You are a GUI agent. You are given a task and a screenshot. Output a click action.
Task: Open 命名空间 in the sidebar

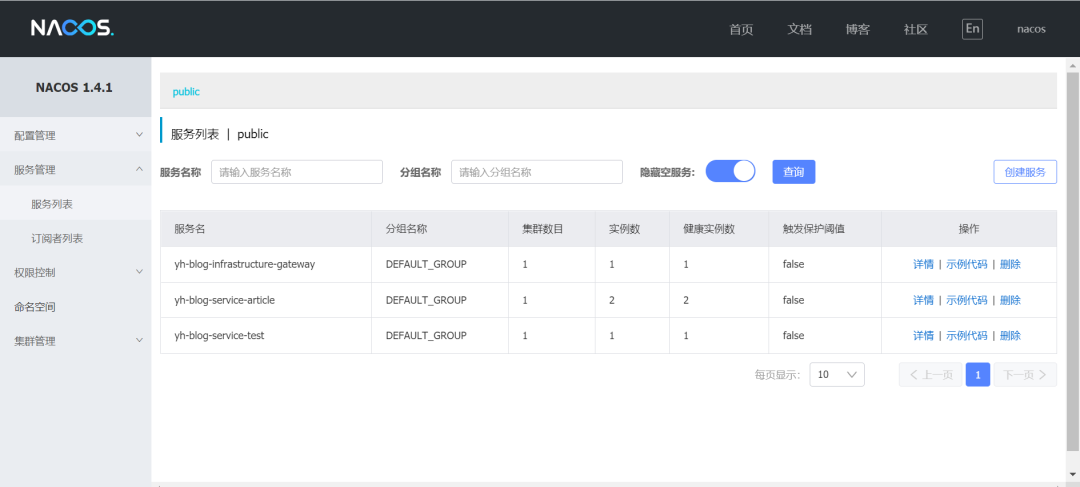35,306
